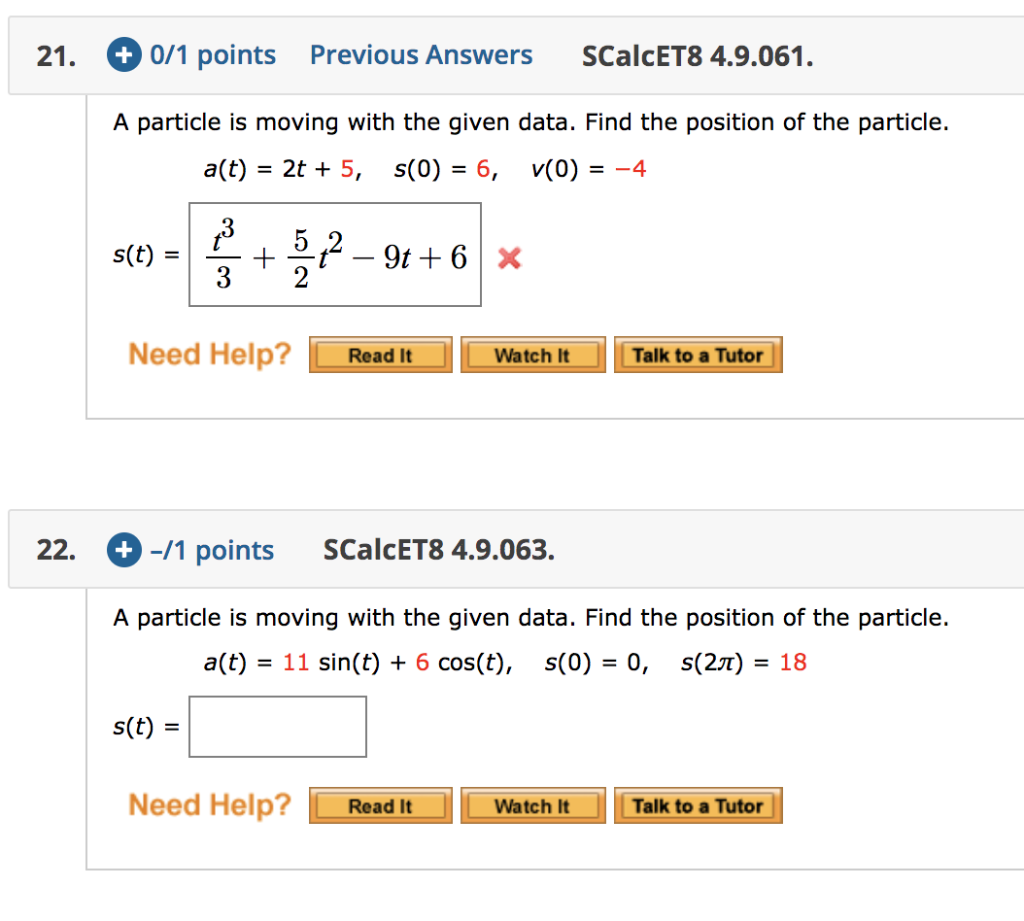Expand question 22 details via plus icon
The height and width of the screenshot is (921, 1024).
point(123,549)
